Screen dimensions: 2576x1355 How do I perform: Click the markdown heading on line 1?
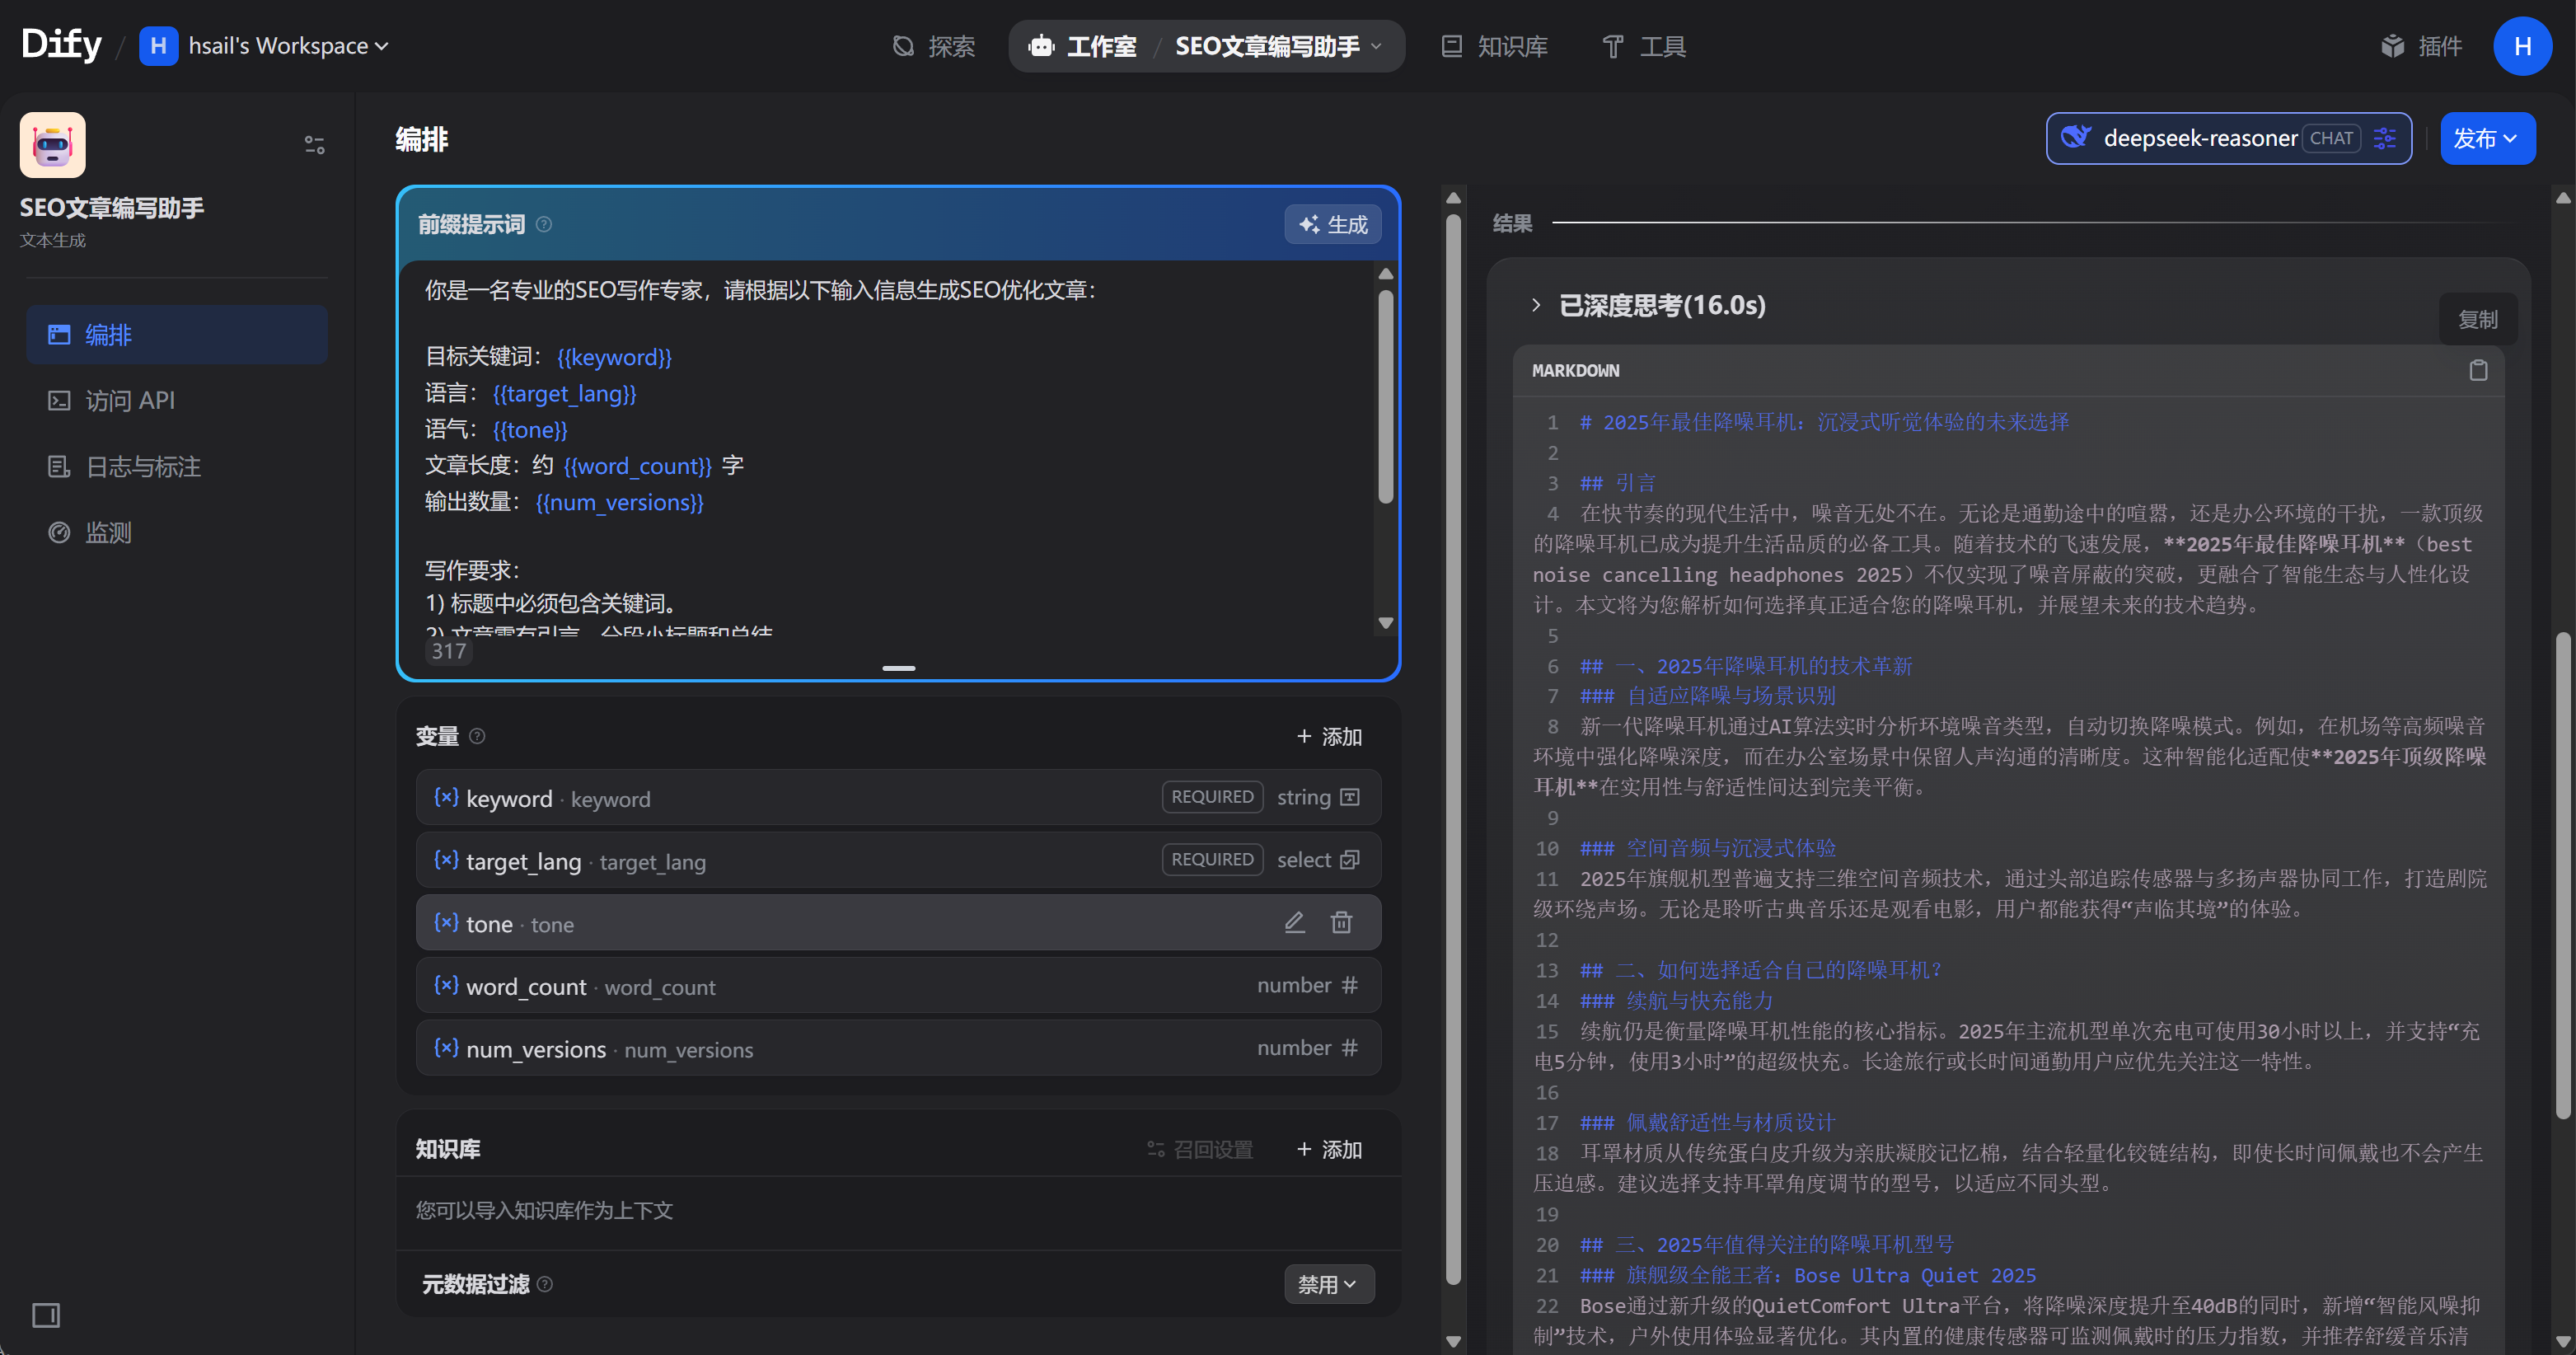1824,422
